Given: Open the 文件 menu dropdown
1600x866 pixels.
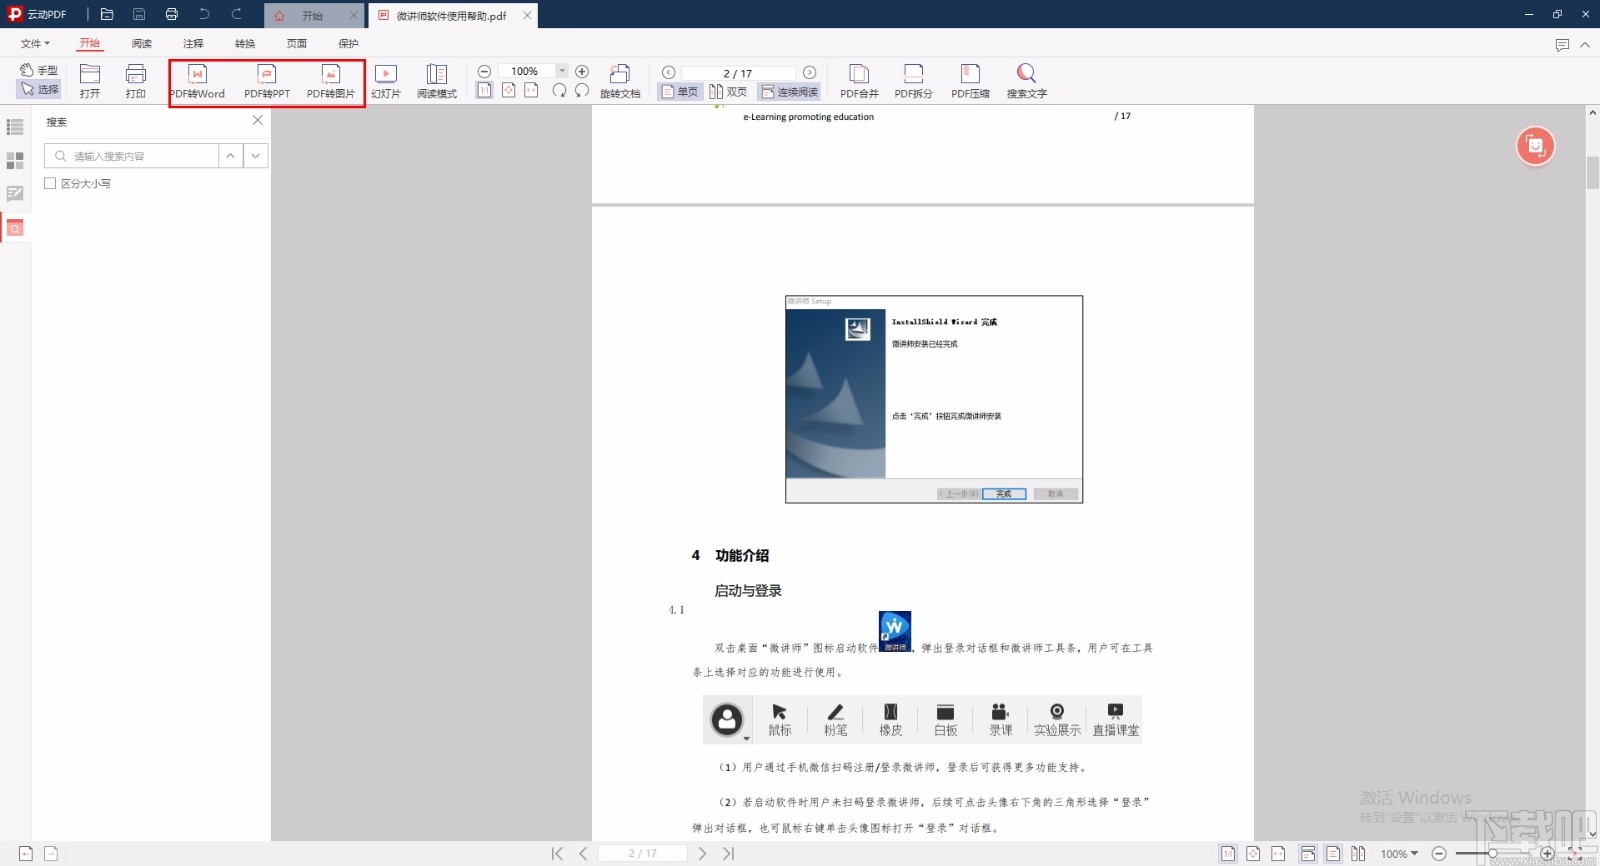Looking at the screenshot, I should 35,44.
